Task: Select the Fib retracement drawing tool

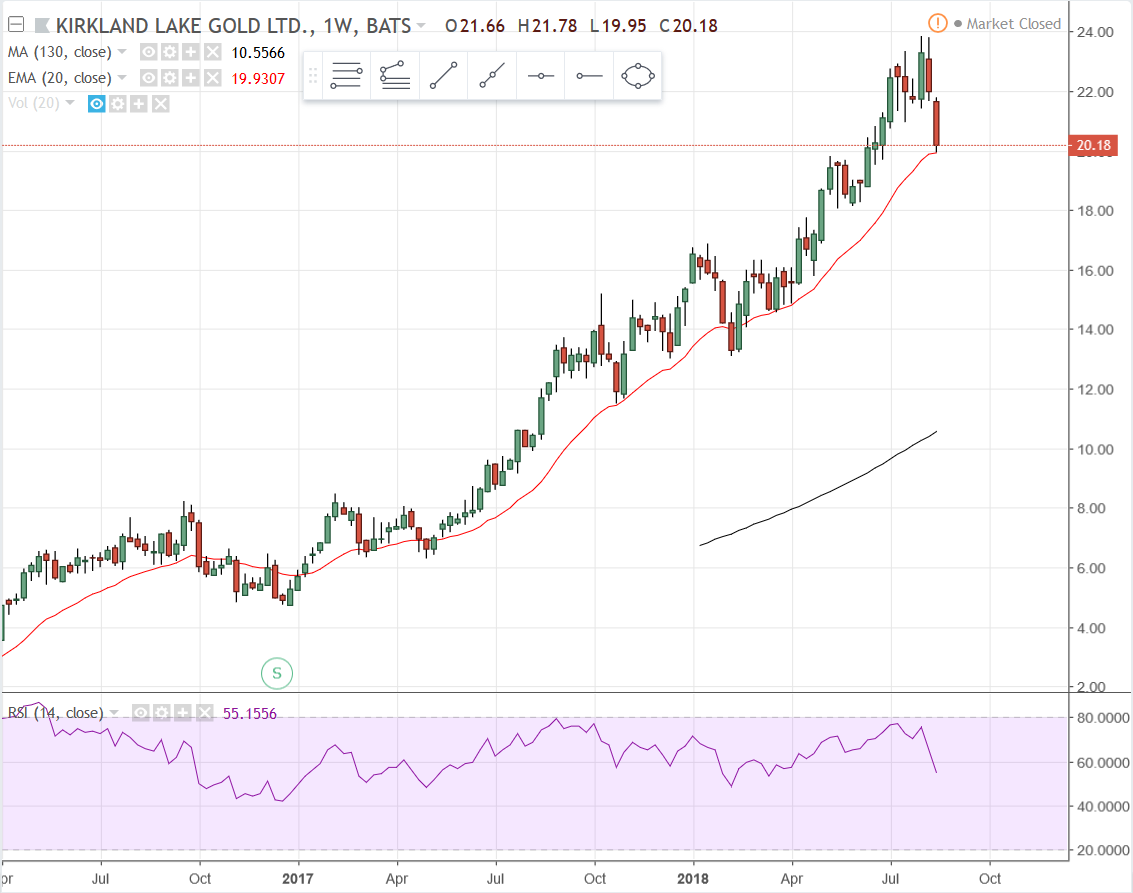Action: 346,76
